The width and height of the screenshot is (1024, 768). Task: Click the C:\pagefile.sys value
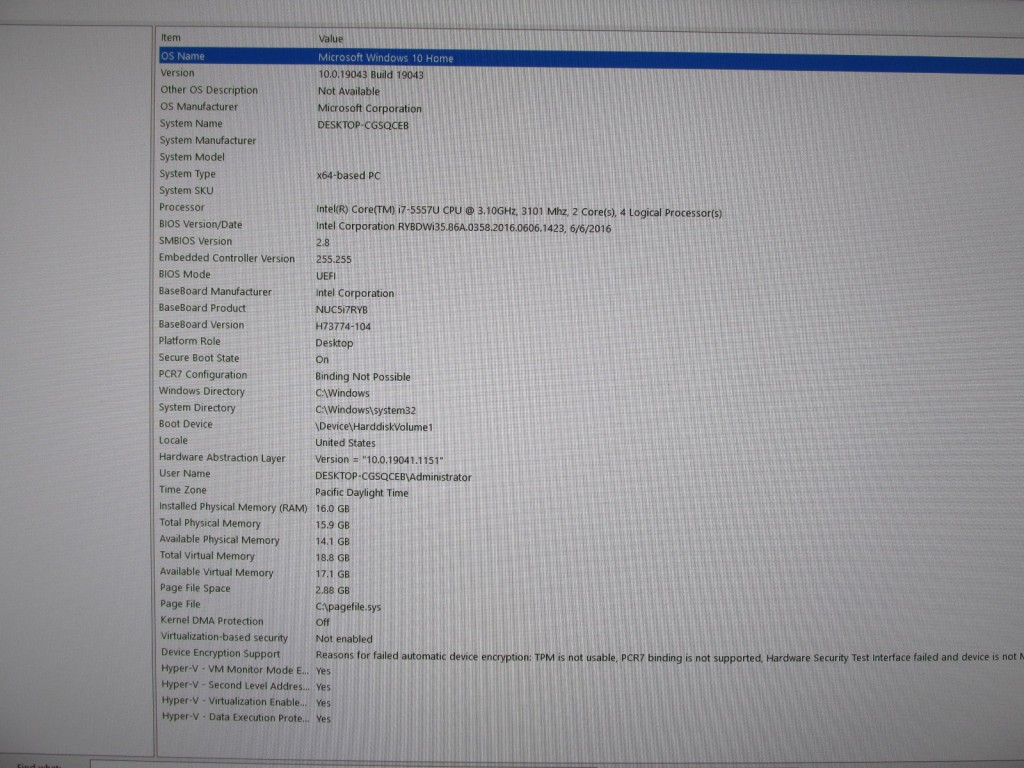tap(348, 607)
